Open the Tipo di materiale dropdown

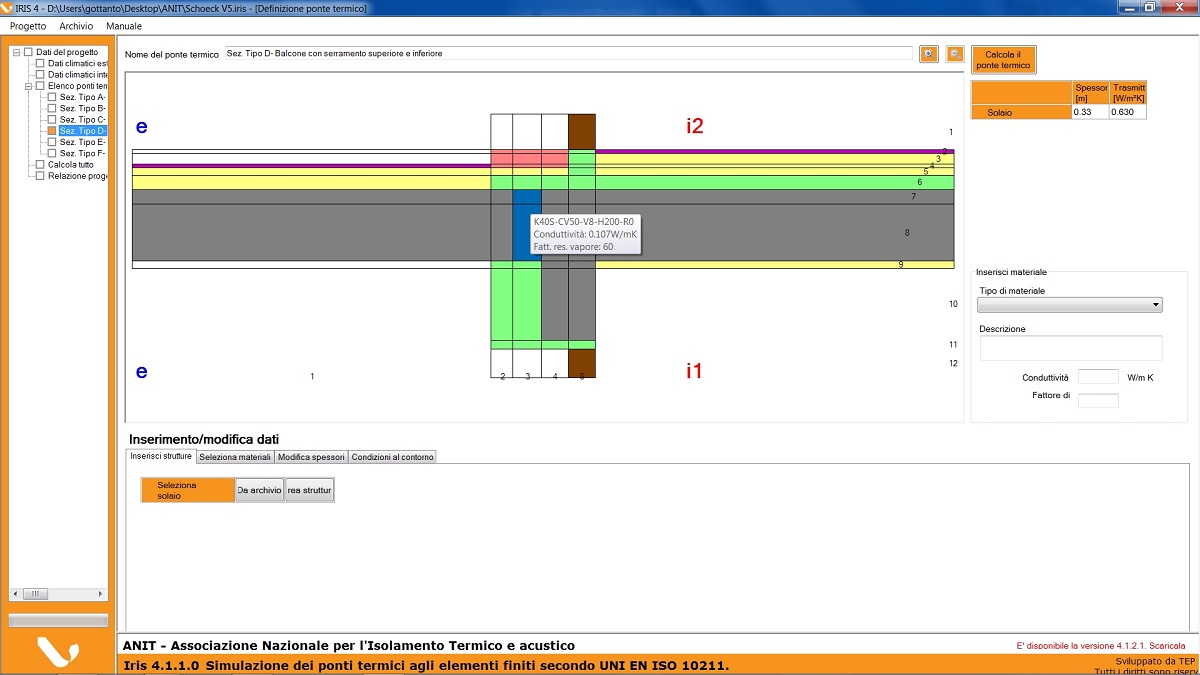click(x=1069, y=305)
